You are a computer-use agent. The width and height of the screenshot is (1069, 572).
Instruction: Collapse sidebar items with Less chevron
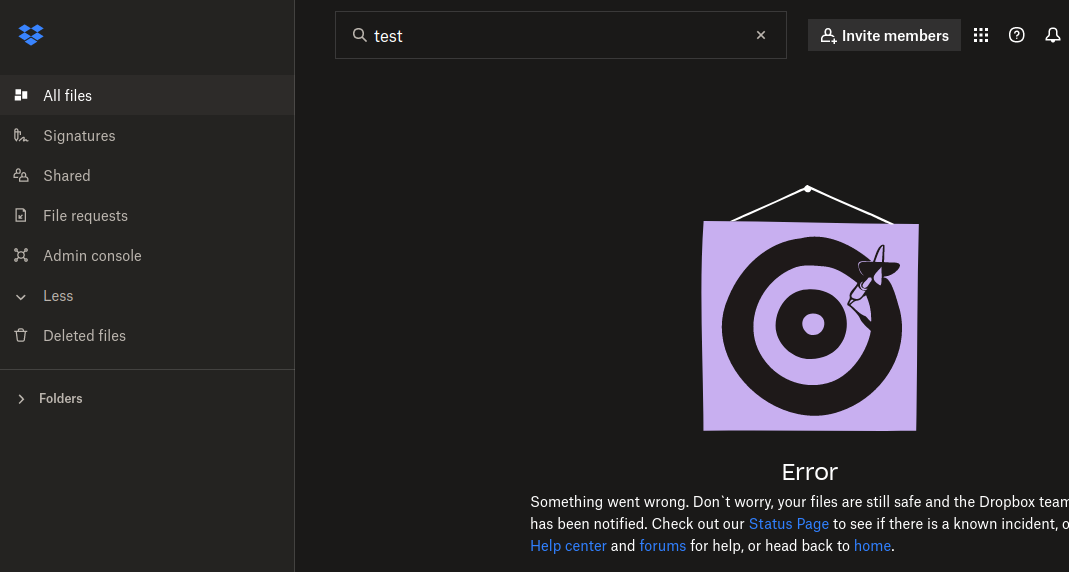[21, 296]
